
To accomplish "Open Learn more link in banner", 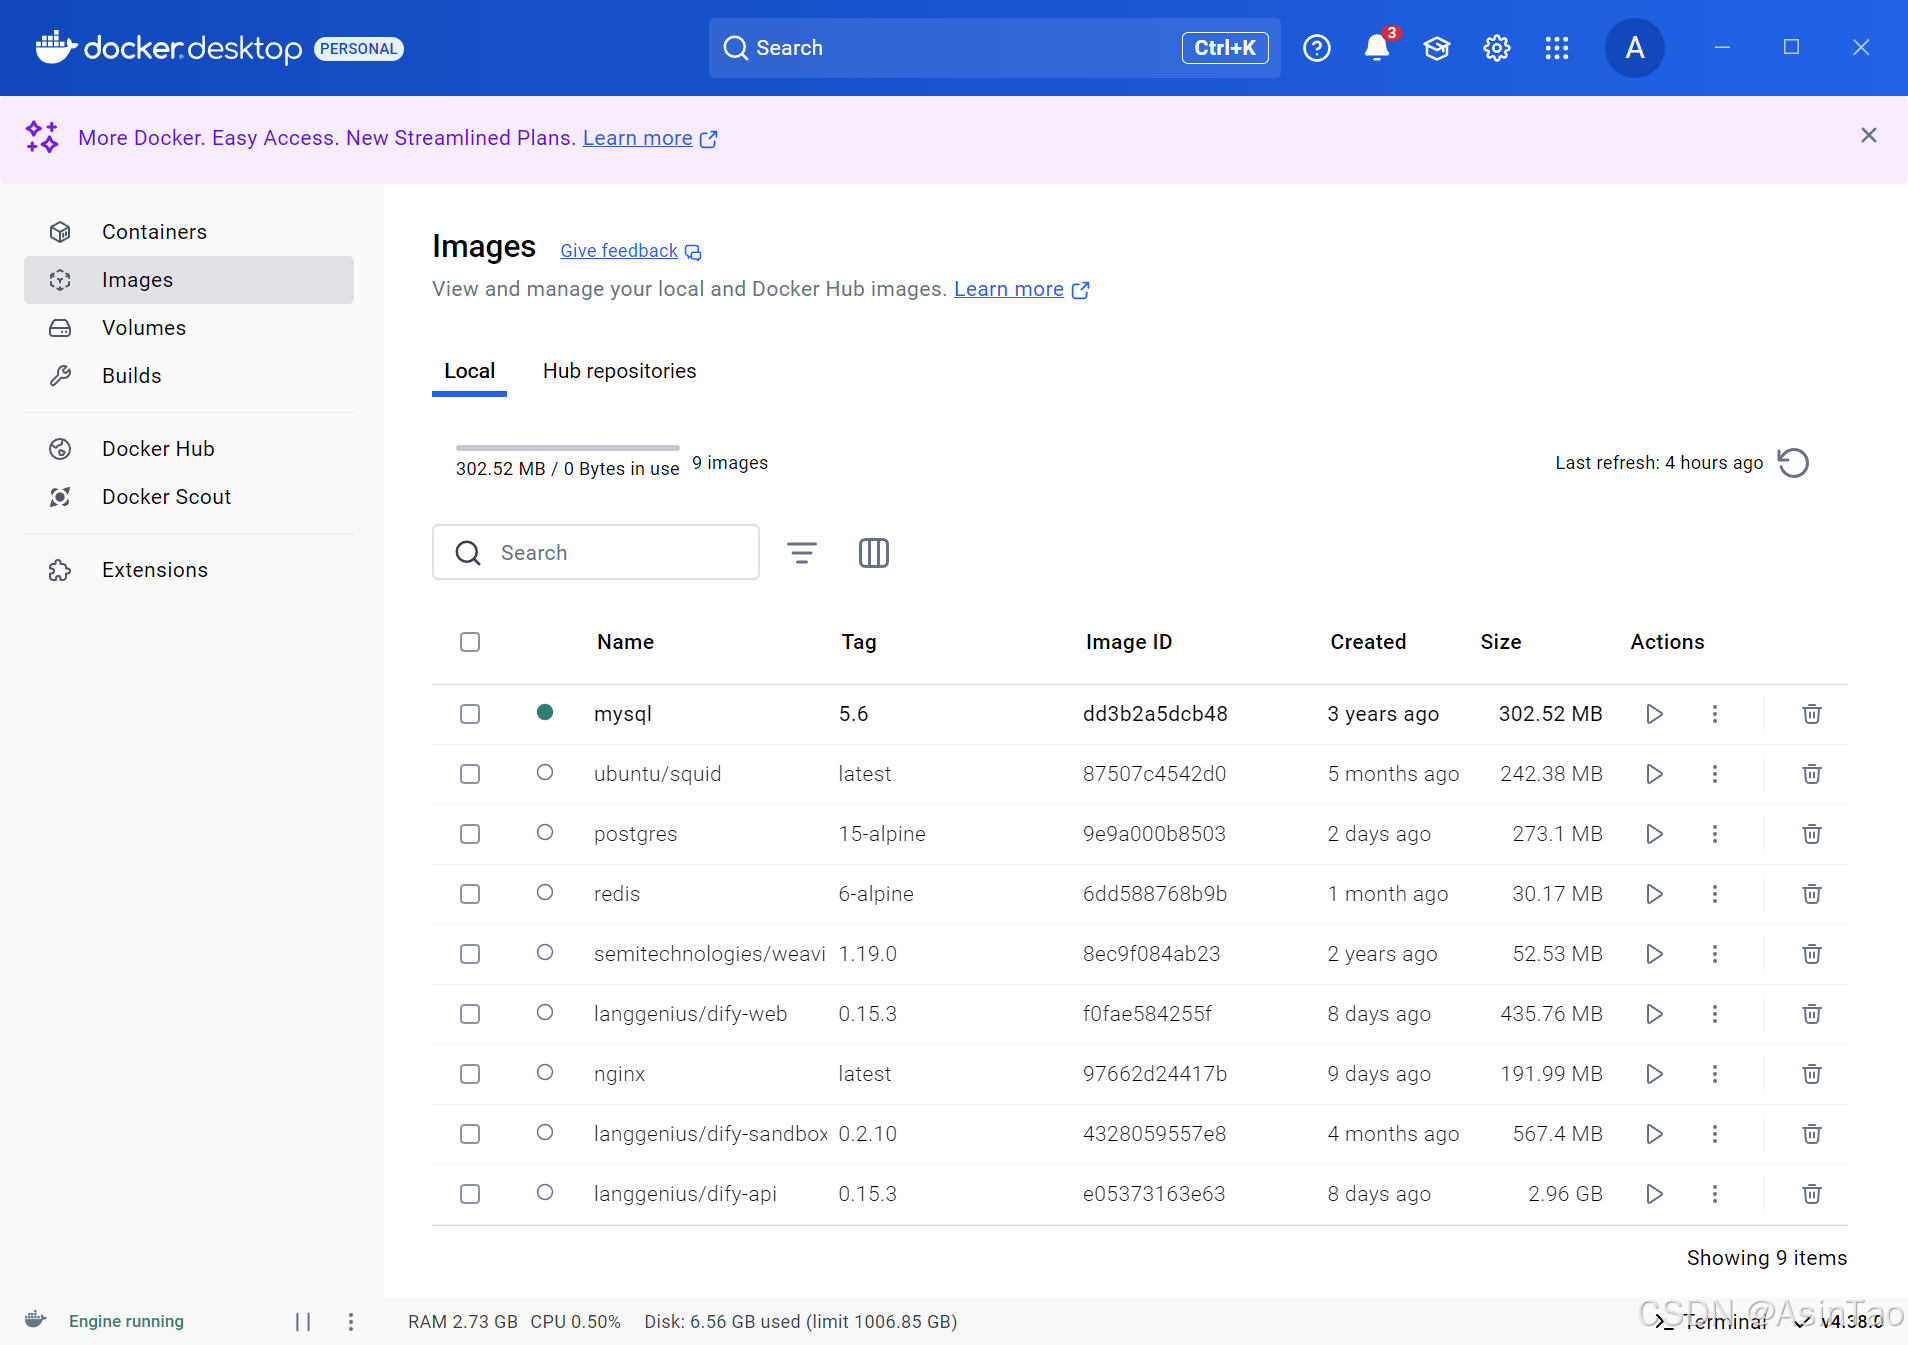I will [650, 138].
